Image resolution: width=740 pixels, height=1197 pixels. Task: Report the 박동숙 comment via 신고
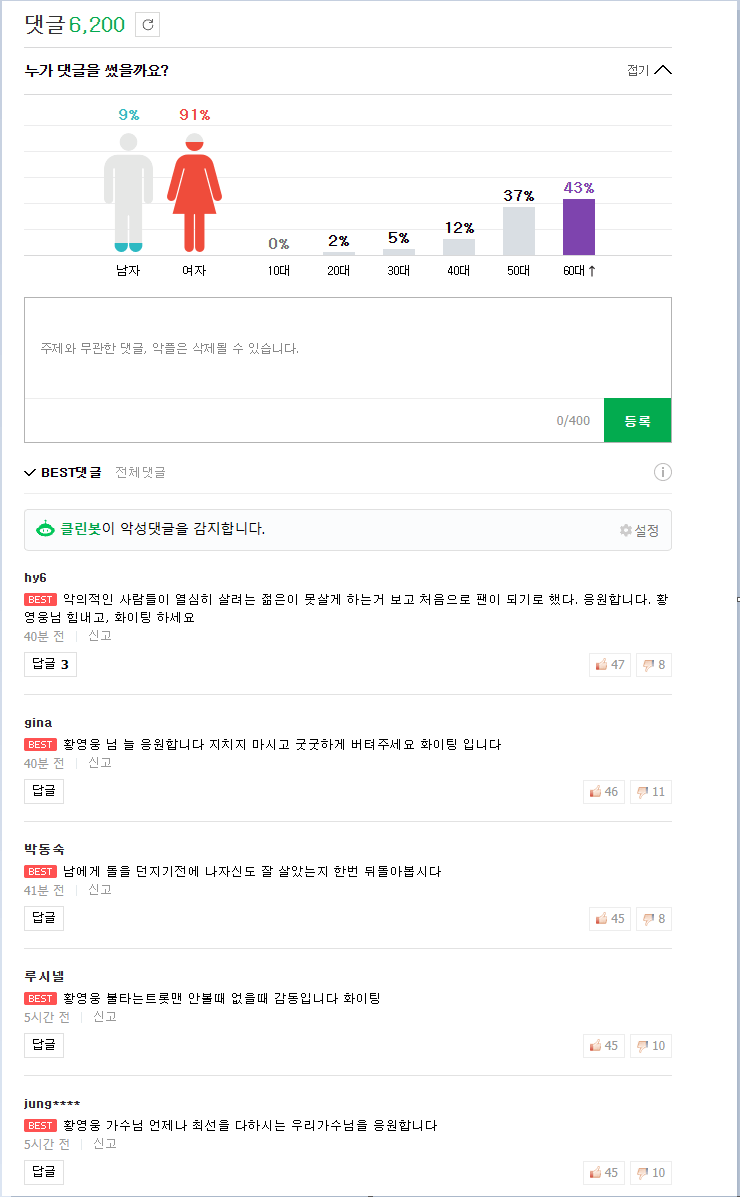click(99, 889)
